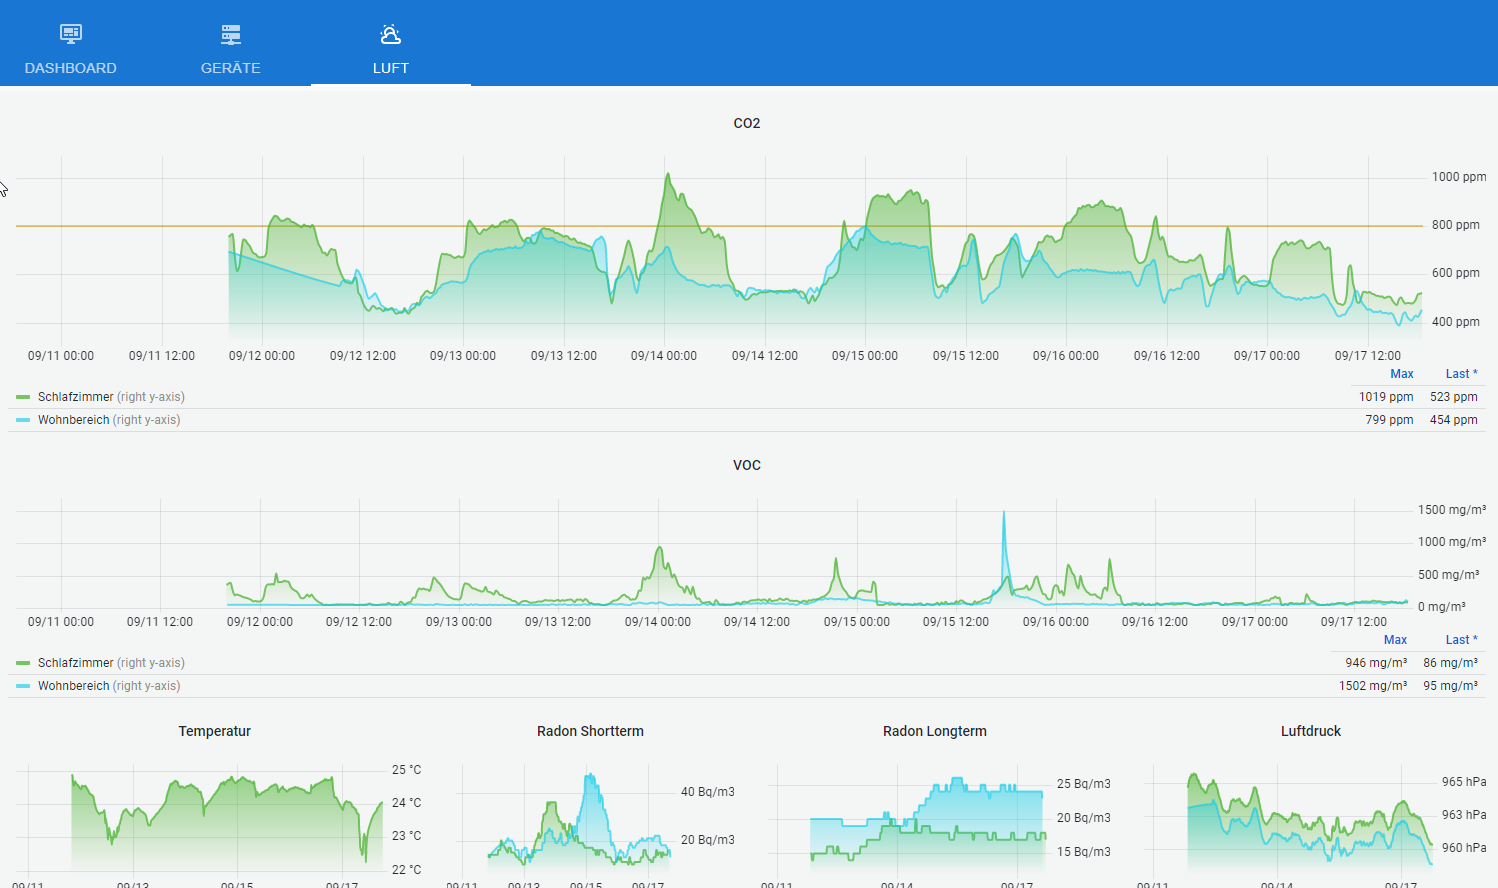This screenshot has width=1498, height=888.
Task: Click the 800 ppm axis label
Action: pyautogui.click(x=1456, y=225)
